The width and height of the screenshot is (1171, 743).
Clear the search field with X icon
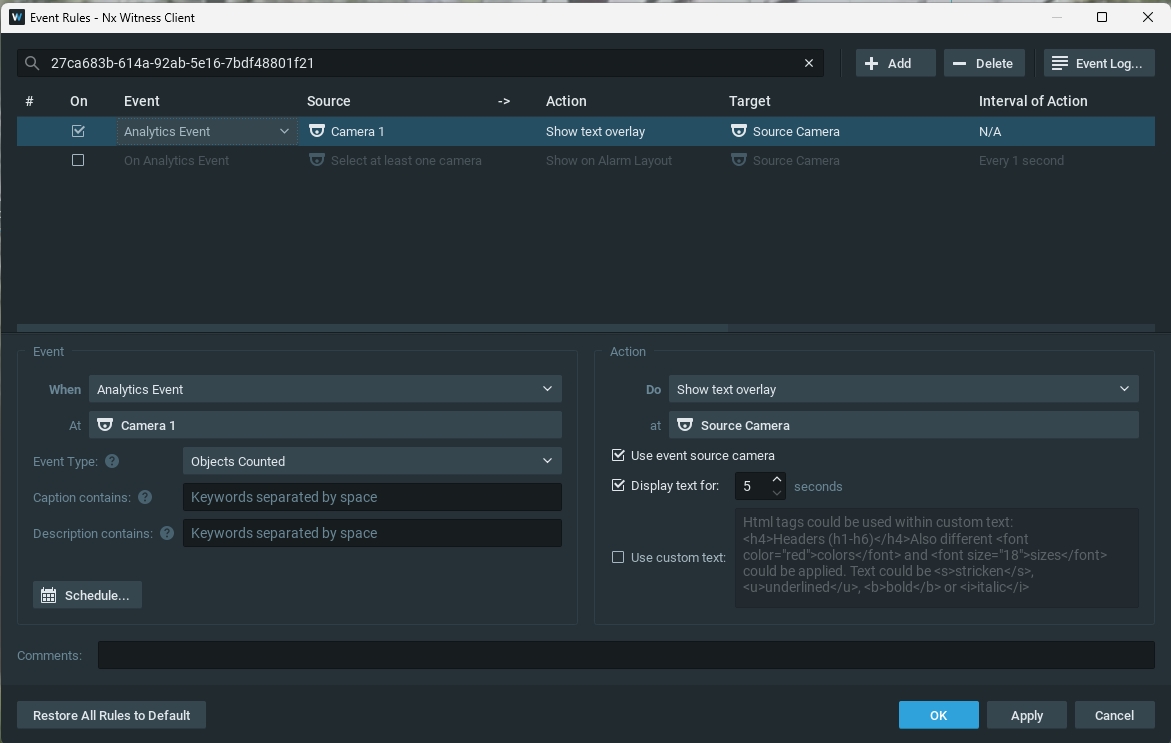coord(809,63)
